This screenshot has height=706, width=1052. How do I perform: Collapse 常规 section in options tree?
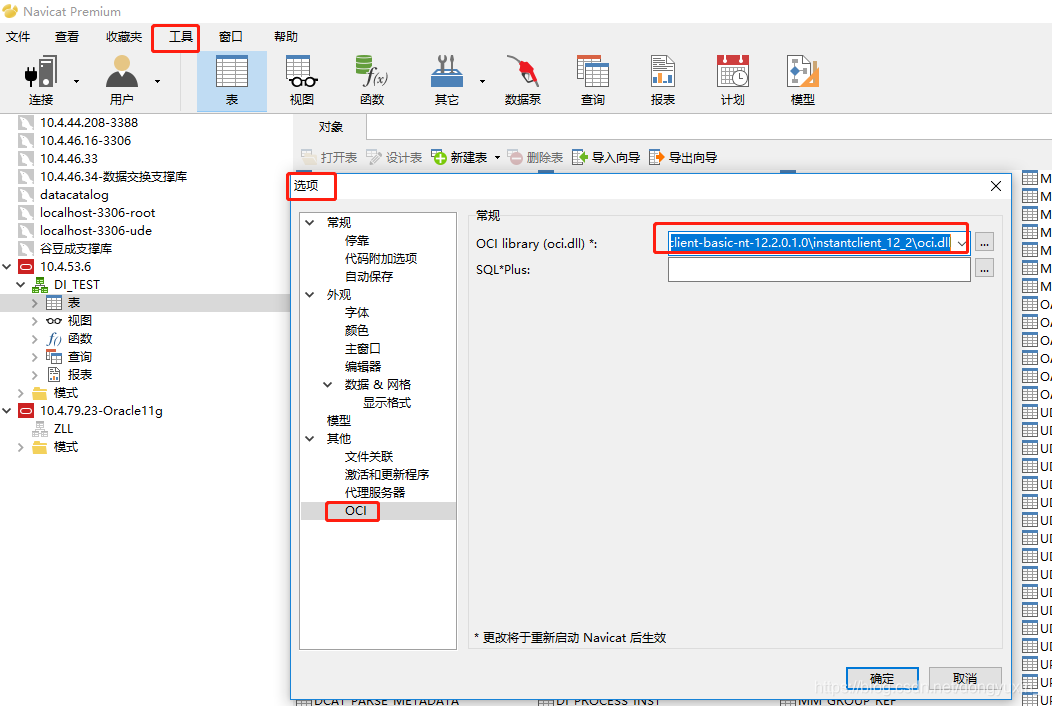310,222
